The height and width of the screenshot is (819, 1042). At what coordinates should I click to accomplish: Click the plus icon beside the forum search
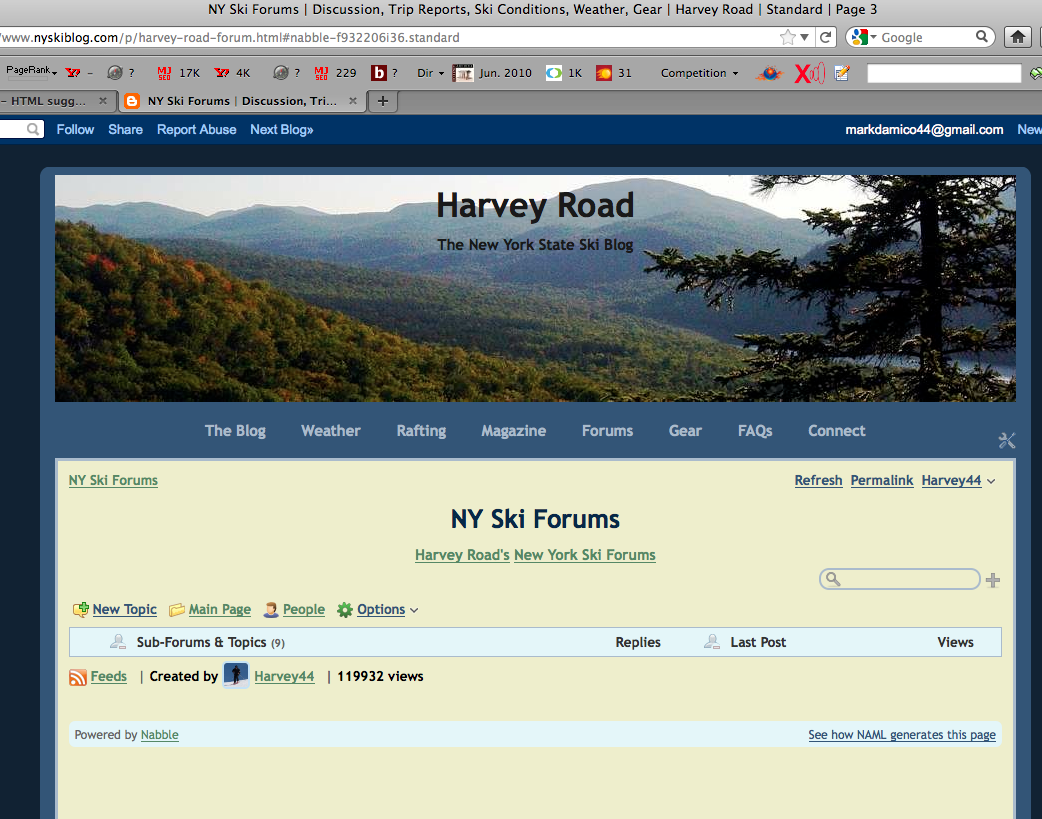click(992, 580)
